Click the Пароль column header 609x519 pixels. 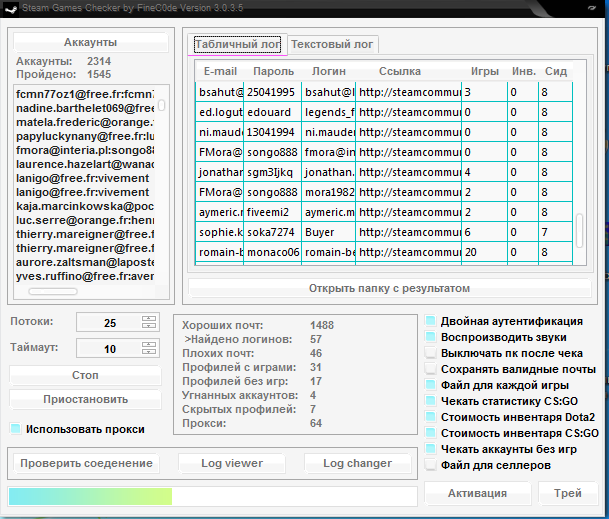[x=273, y=71]
